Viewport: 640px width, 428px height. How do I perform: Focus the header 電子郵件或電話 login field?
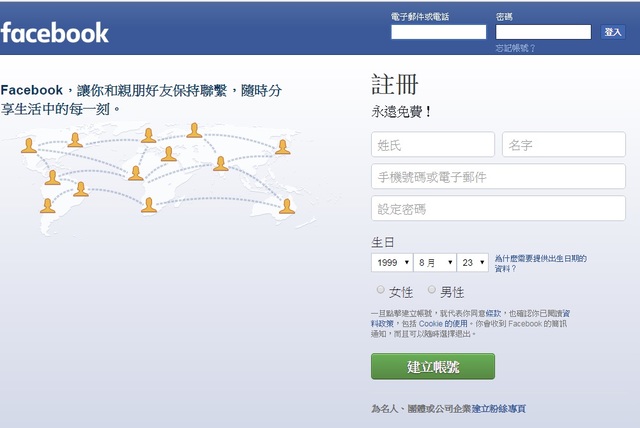click(438, 32)
